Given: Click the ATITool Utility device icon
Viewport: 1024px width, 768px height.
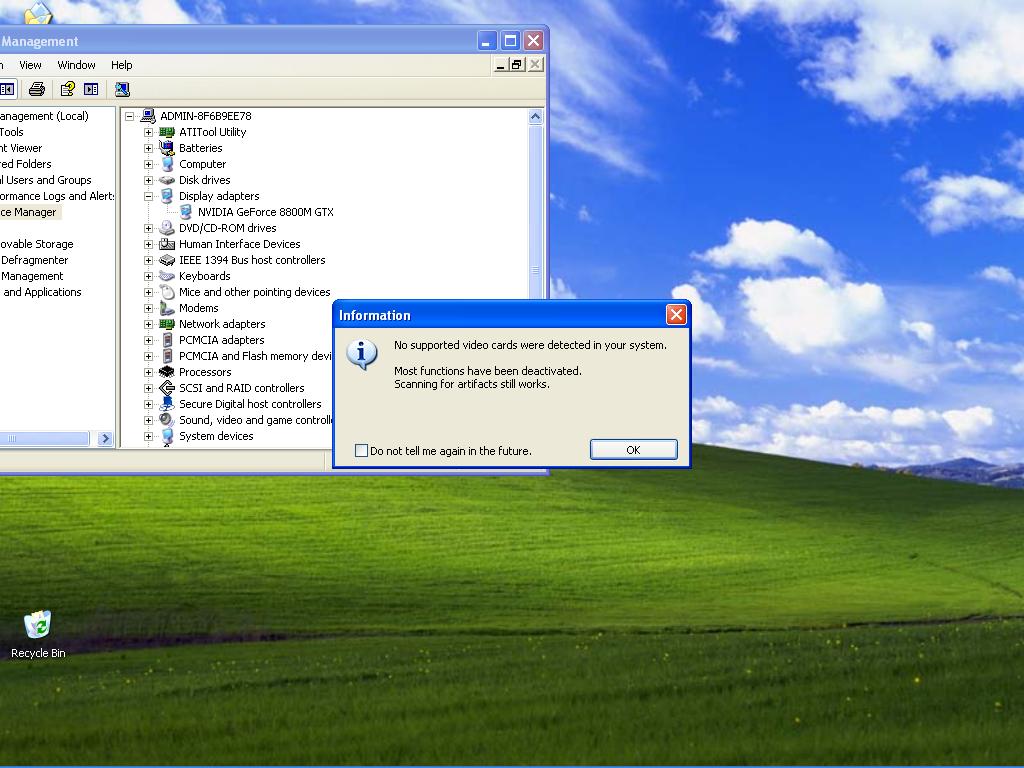Looking at the screenshot, I should tap(167, 132).
